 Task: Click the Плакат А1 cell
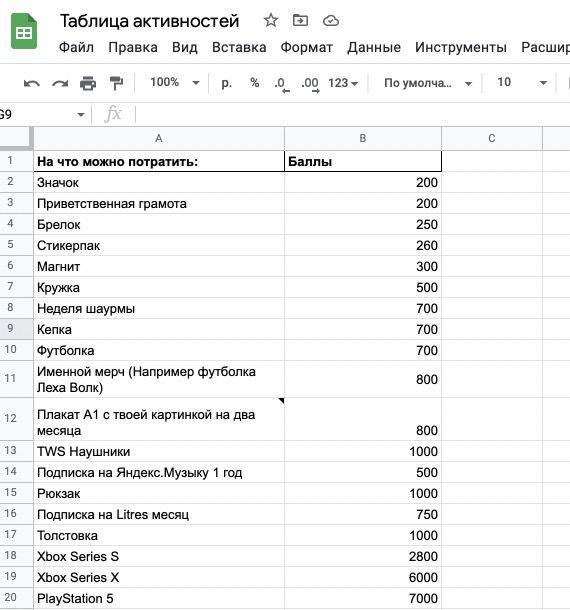click(x=159, y=419)
